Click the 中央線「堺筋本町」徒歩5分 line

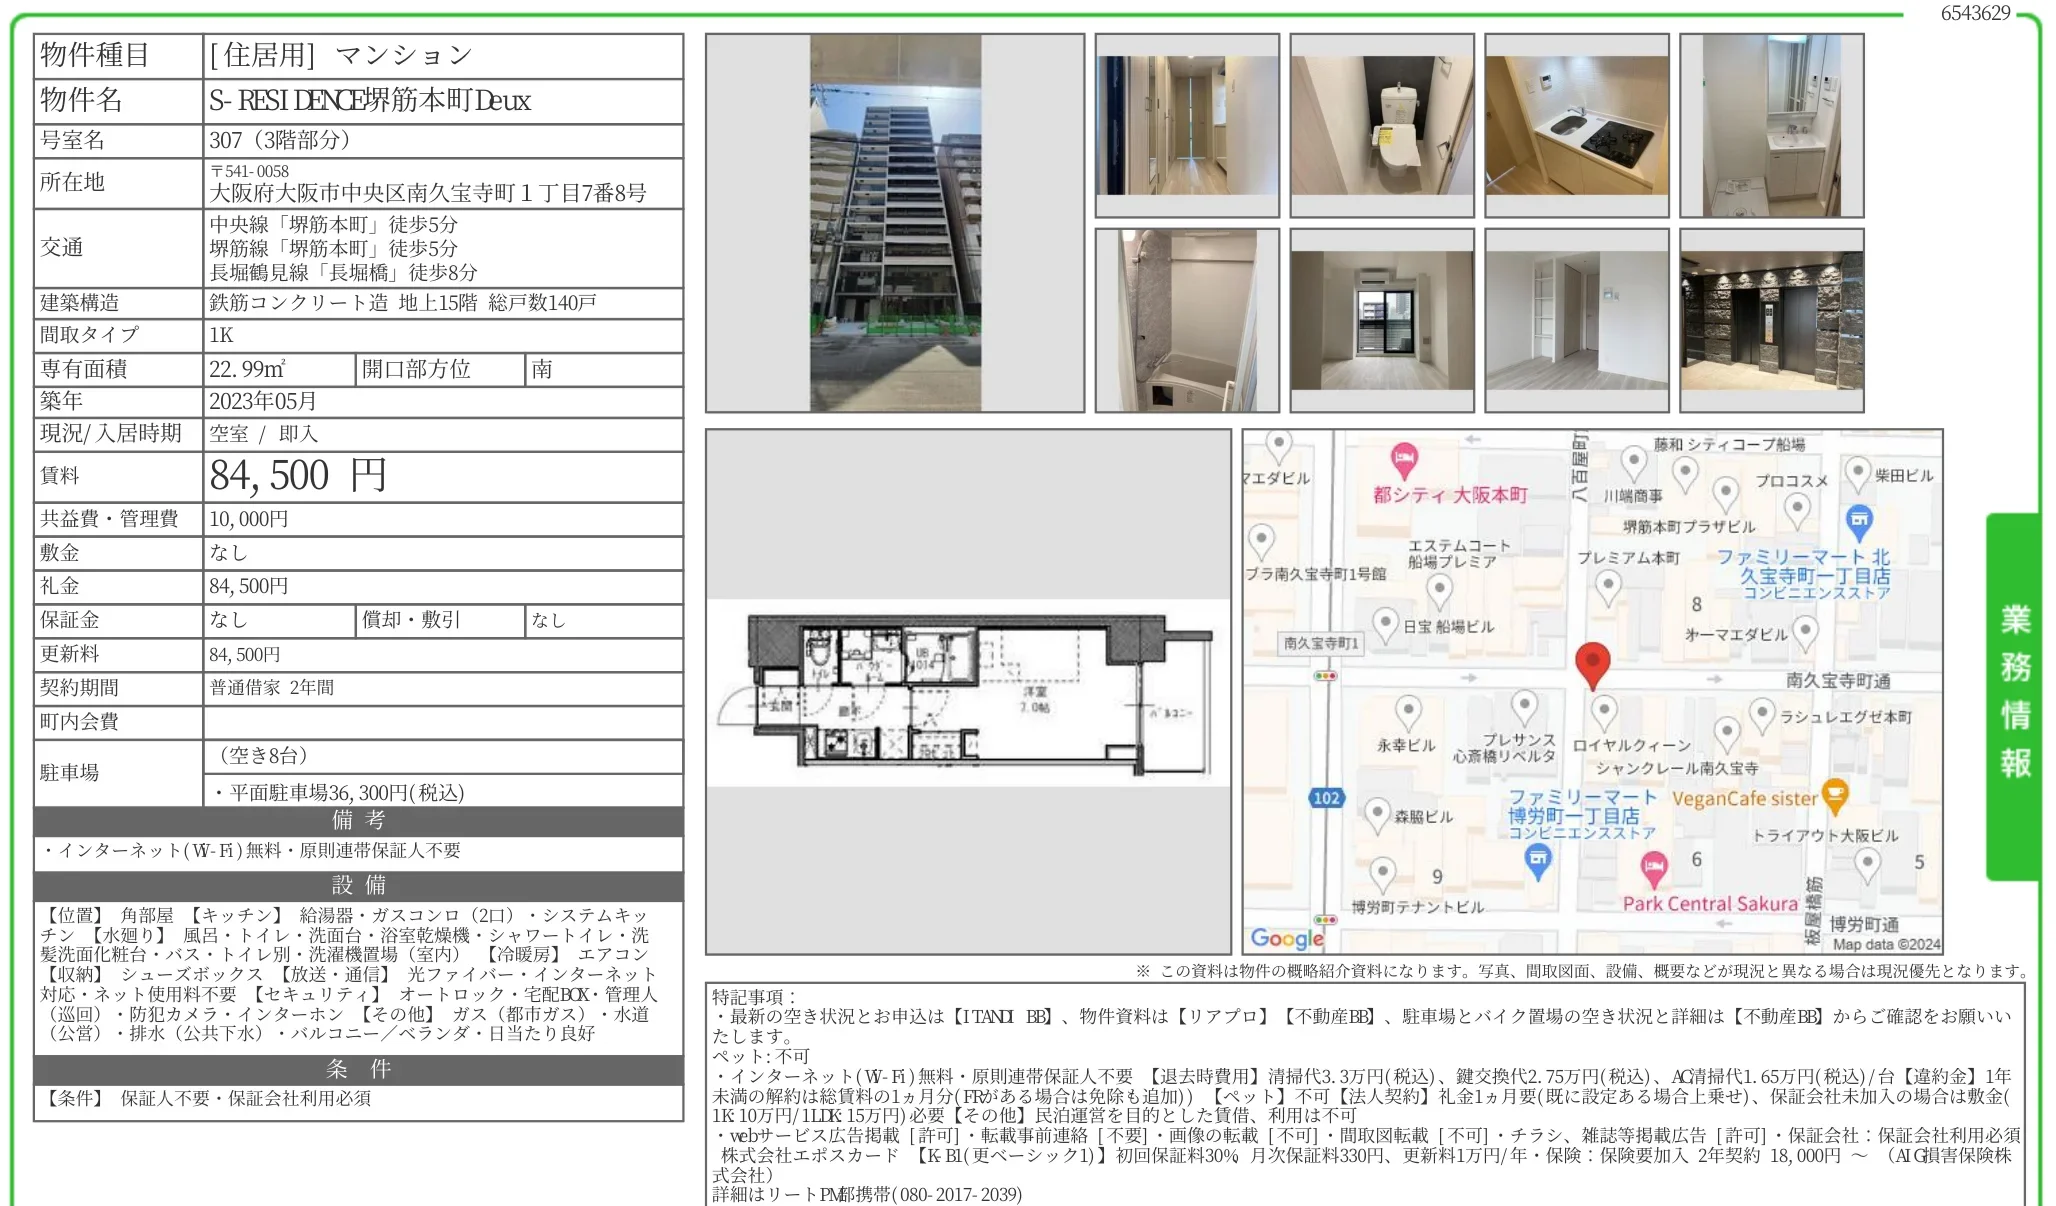333,224
